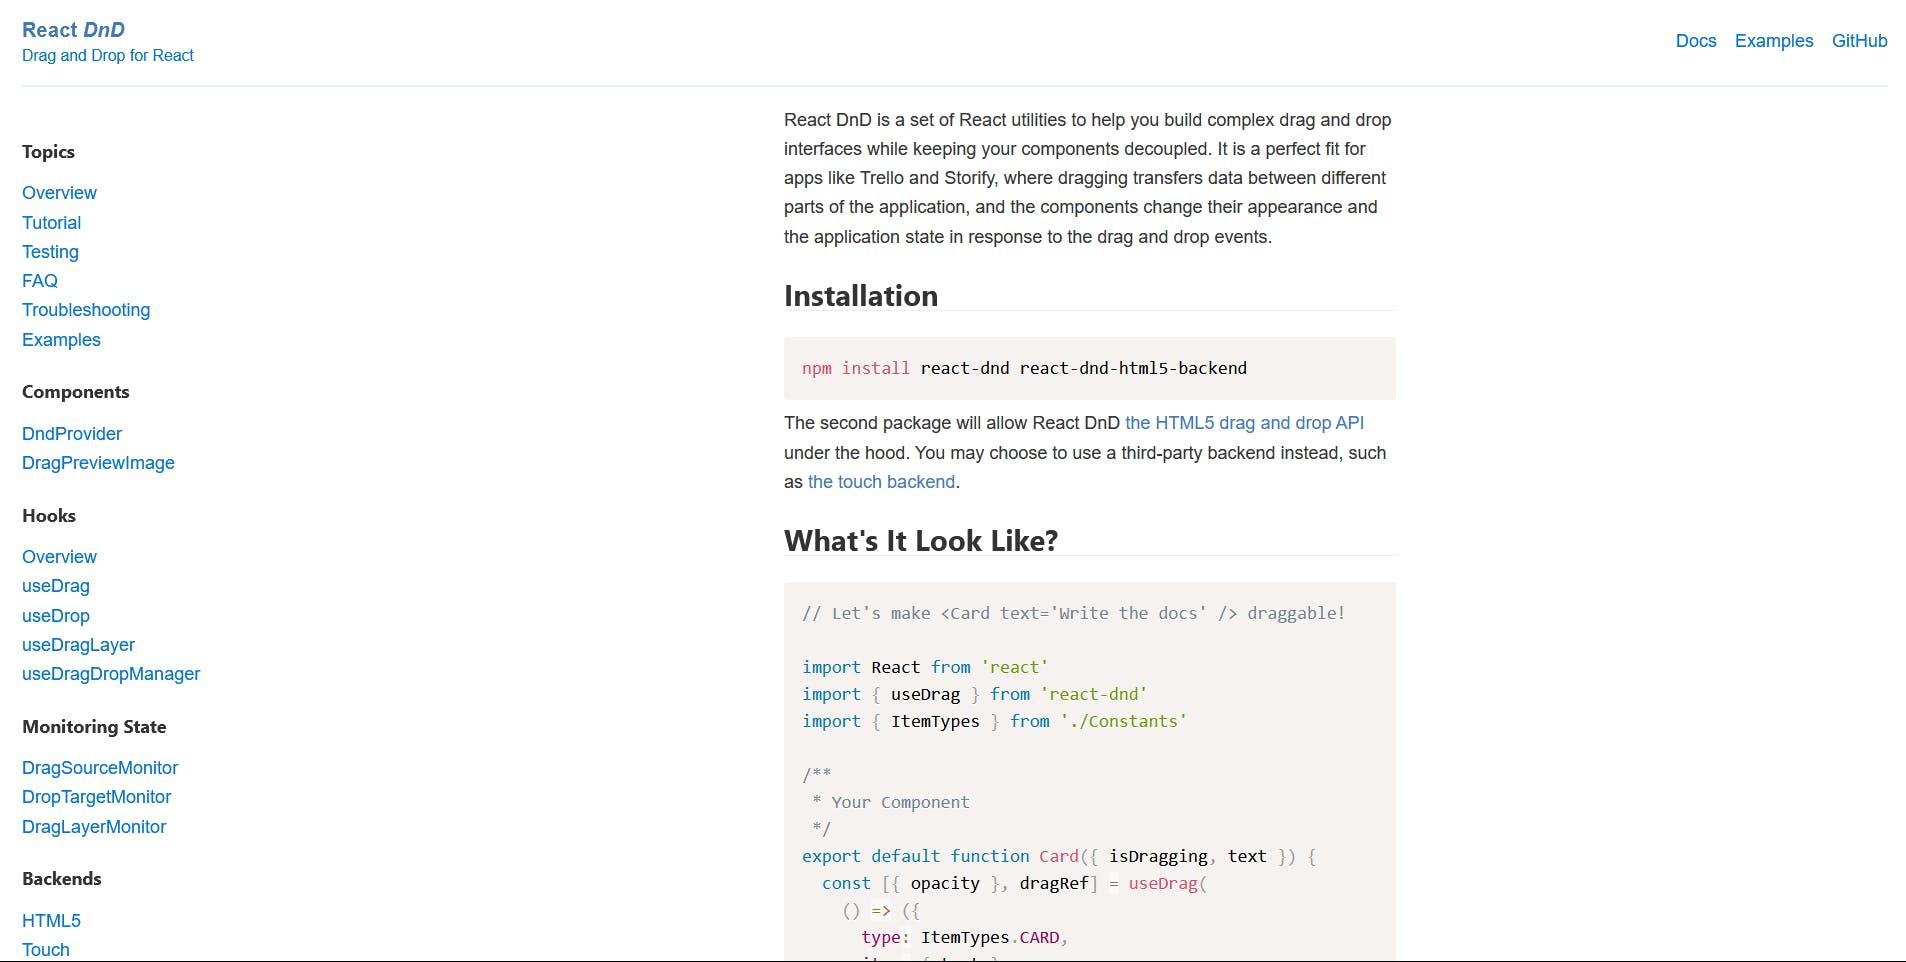Click the 'type: ItemTypes.CARD' code line
This screenshot has width=1906, height=962.
965,938
